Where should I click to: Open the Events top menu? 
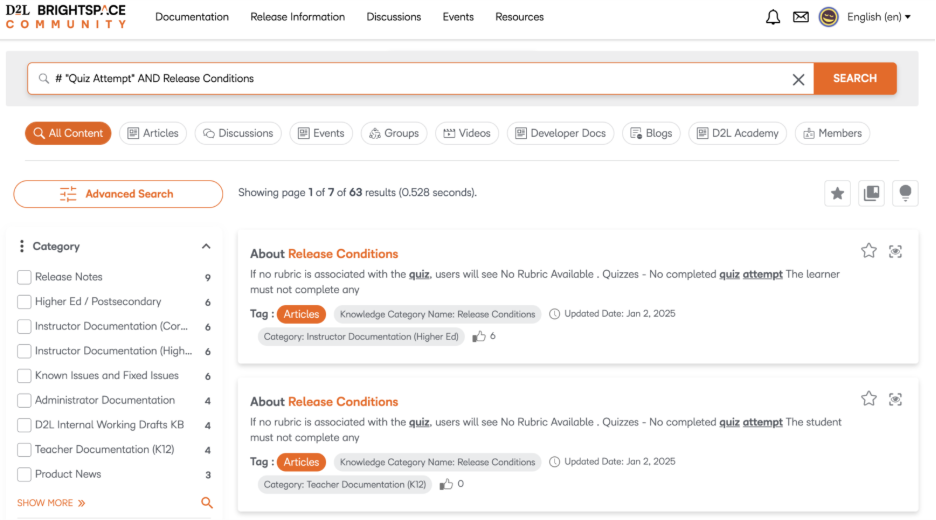pos(458,17)
